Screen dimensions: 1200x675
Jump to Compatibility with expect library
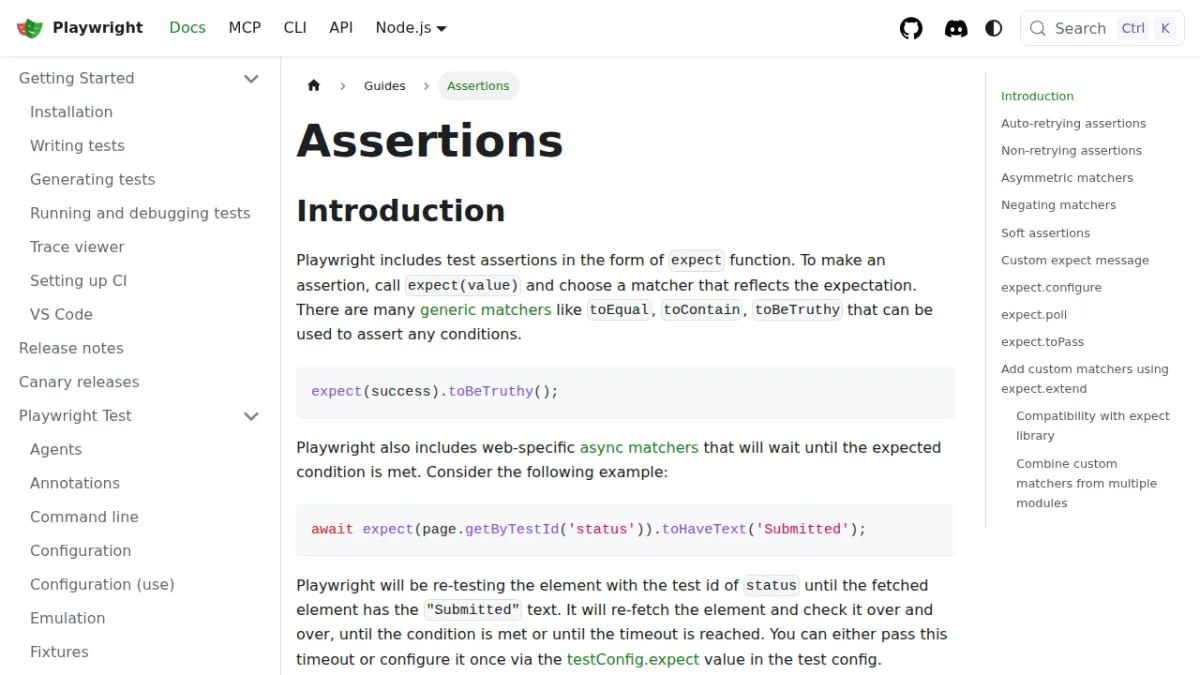(x=1093, y=426)
